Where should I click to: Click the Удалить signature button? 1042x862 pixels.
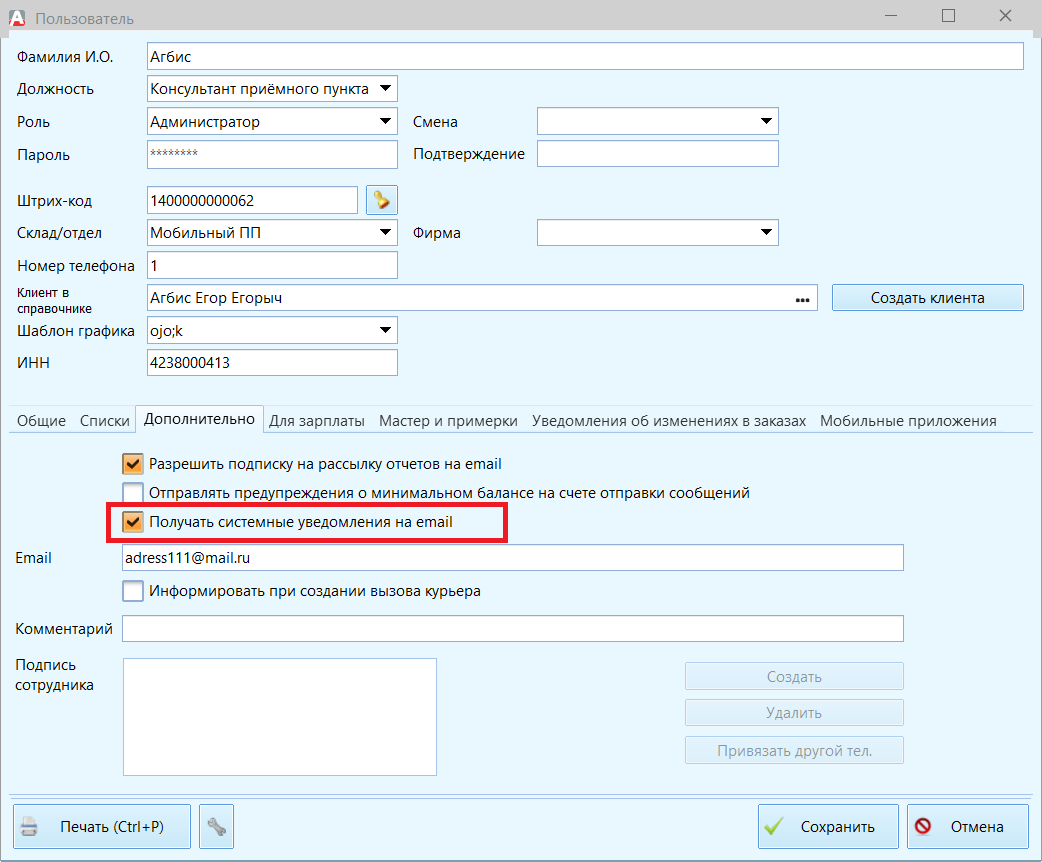click(x=794, y=712)
